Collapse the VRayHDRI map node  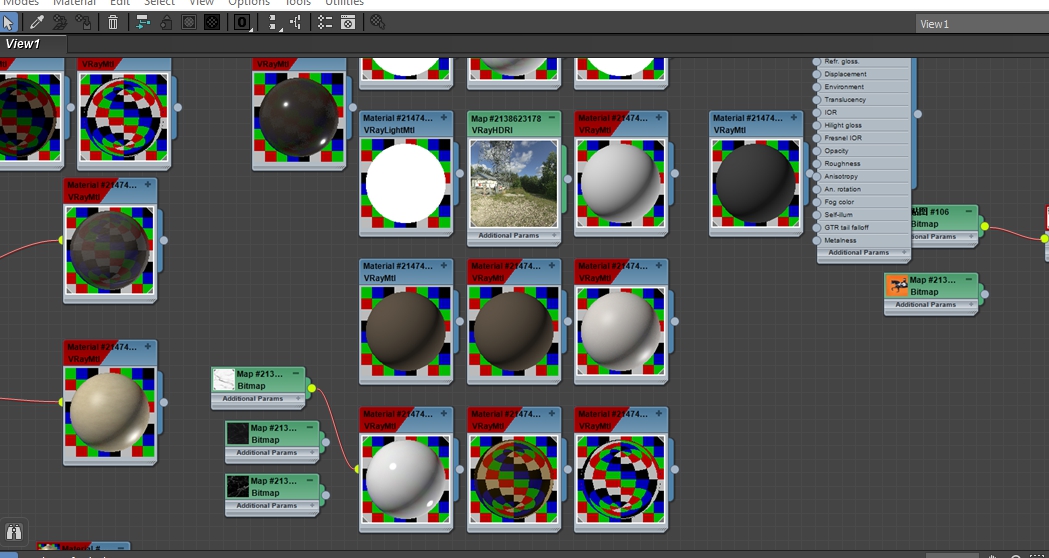[551, 118]
